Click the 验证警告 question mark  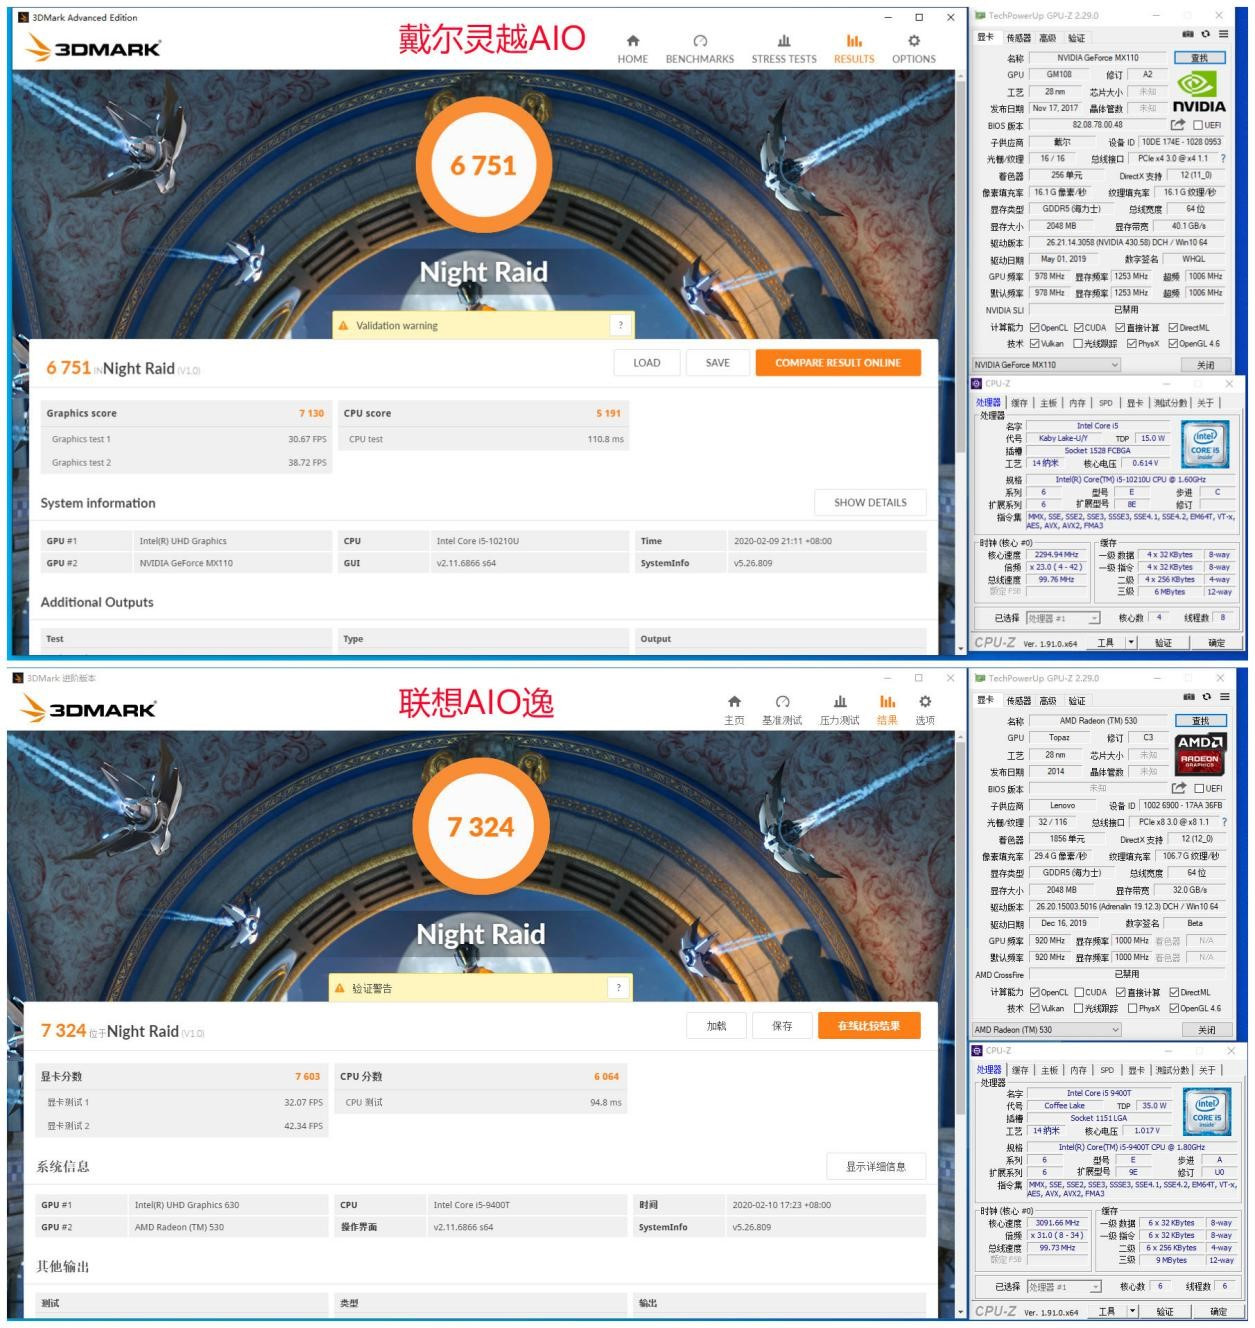(618, 988)
